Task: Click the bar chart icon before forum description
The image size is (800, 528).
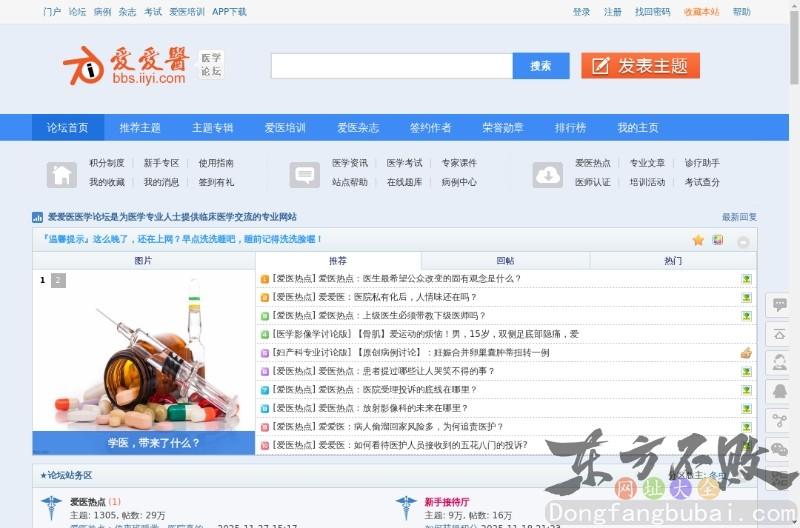Action: tap(37, 217)
